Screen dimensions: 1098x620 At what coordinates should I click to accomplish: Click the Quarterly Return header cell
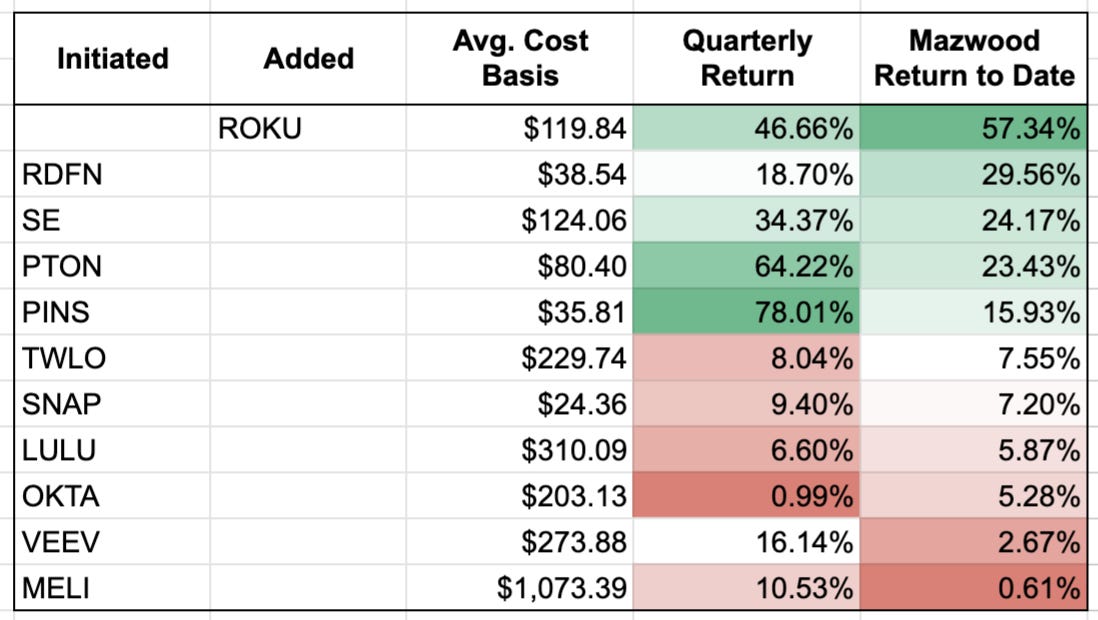tap(747, 58)
